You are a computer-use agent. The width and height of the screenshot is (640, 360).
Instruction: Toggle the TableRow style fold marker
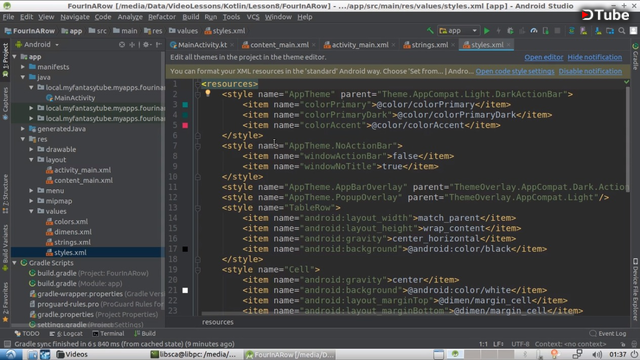coord(198,208)
